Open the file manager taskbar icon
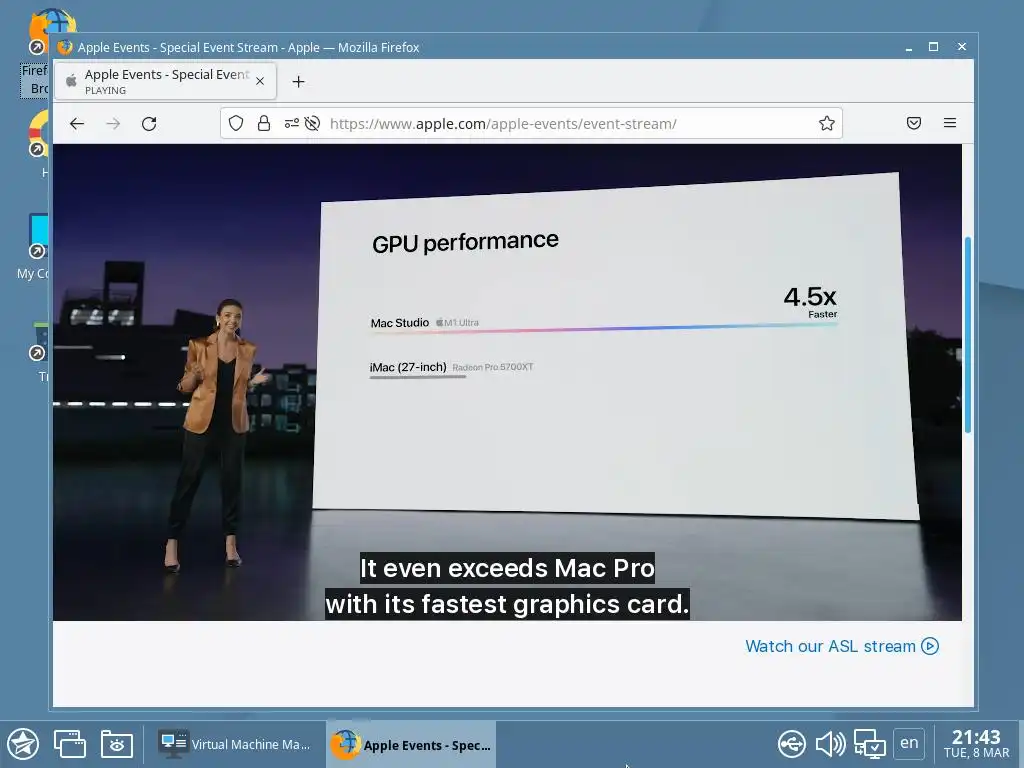 pos(117,744)
